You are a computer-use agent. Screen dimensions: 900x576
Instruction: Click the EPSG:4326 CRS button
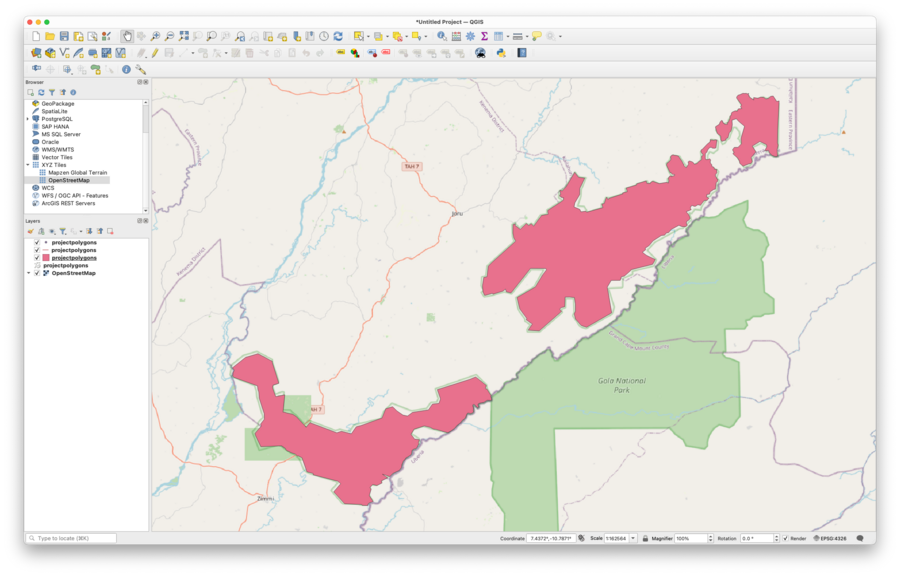(832, 538)
